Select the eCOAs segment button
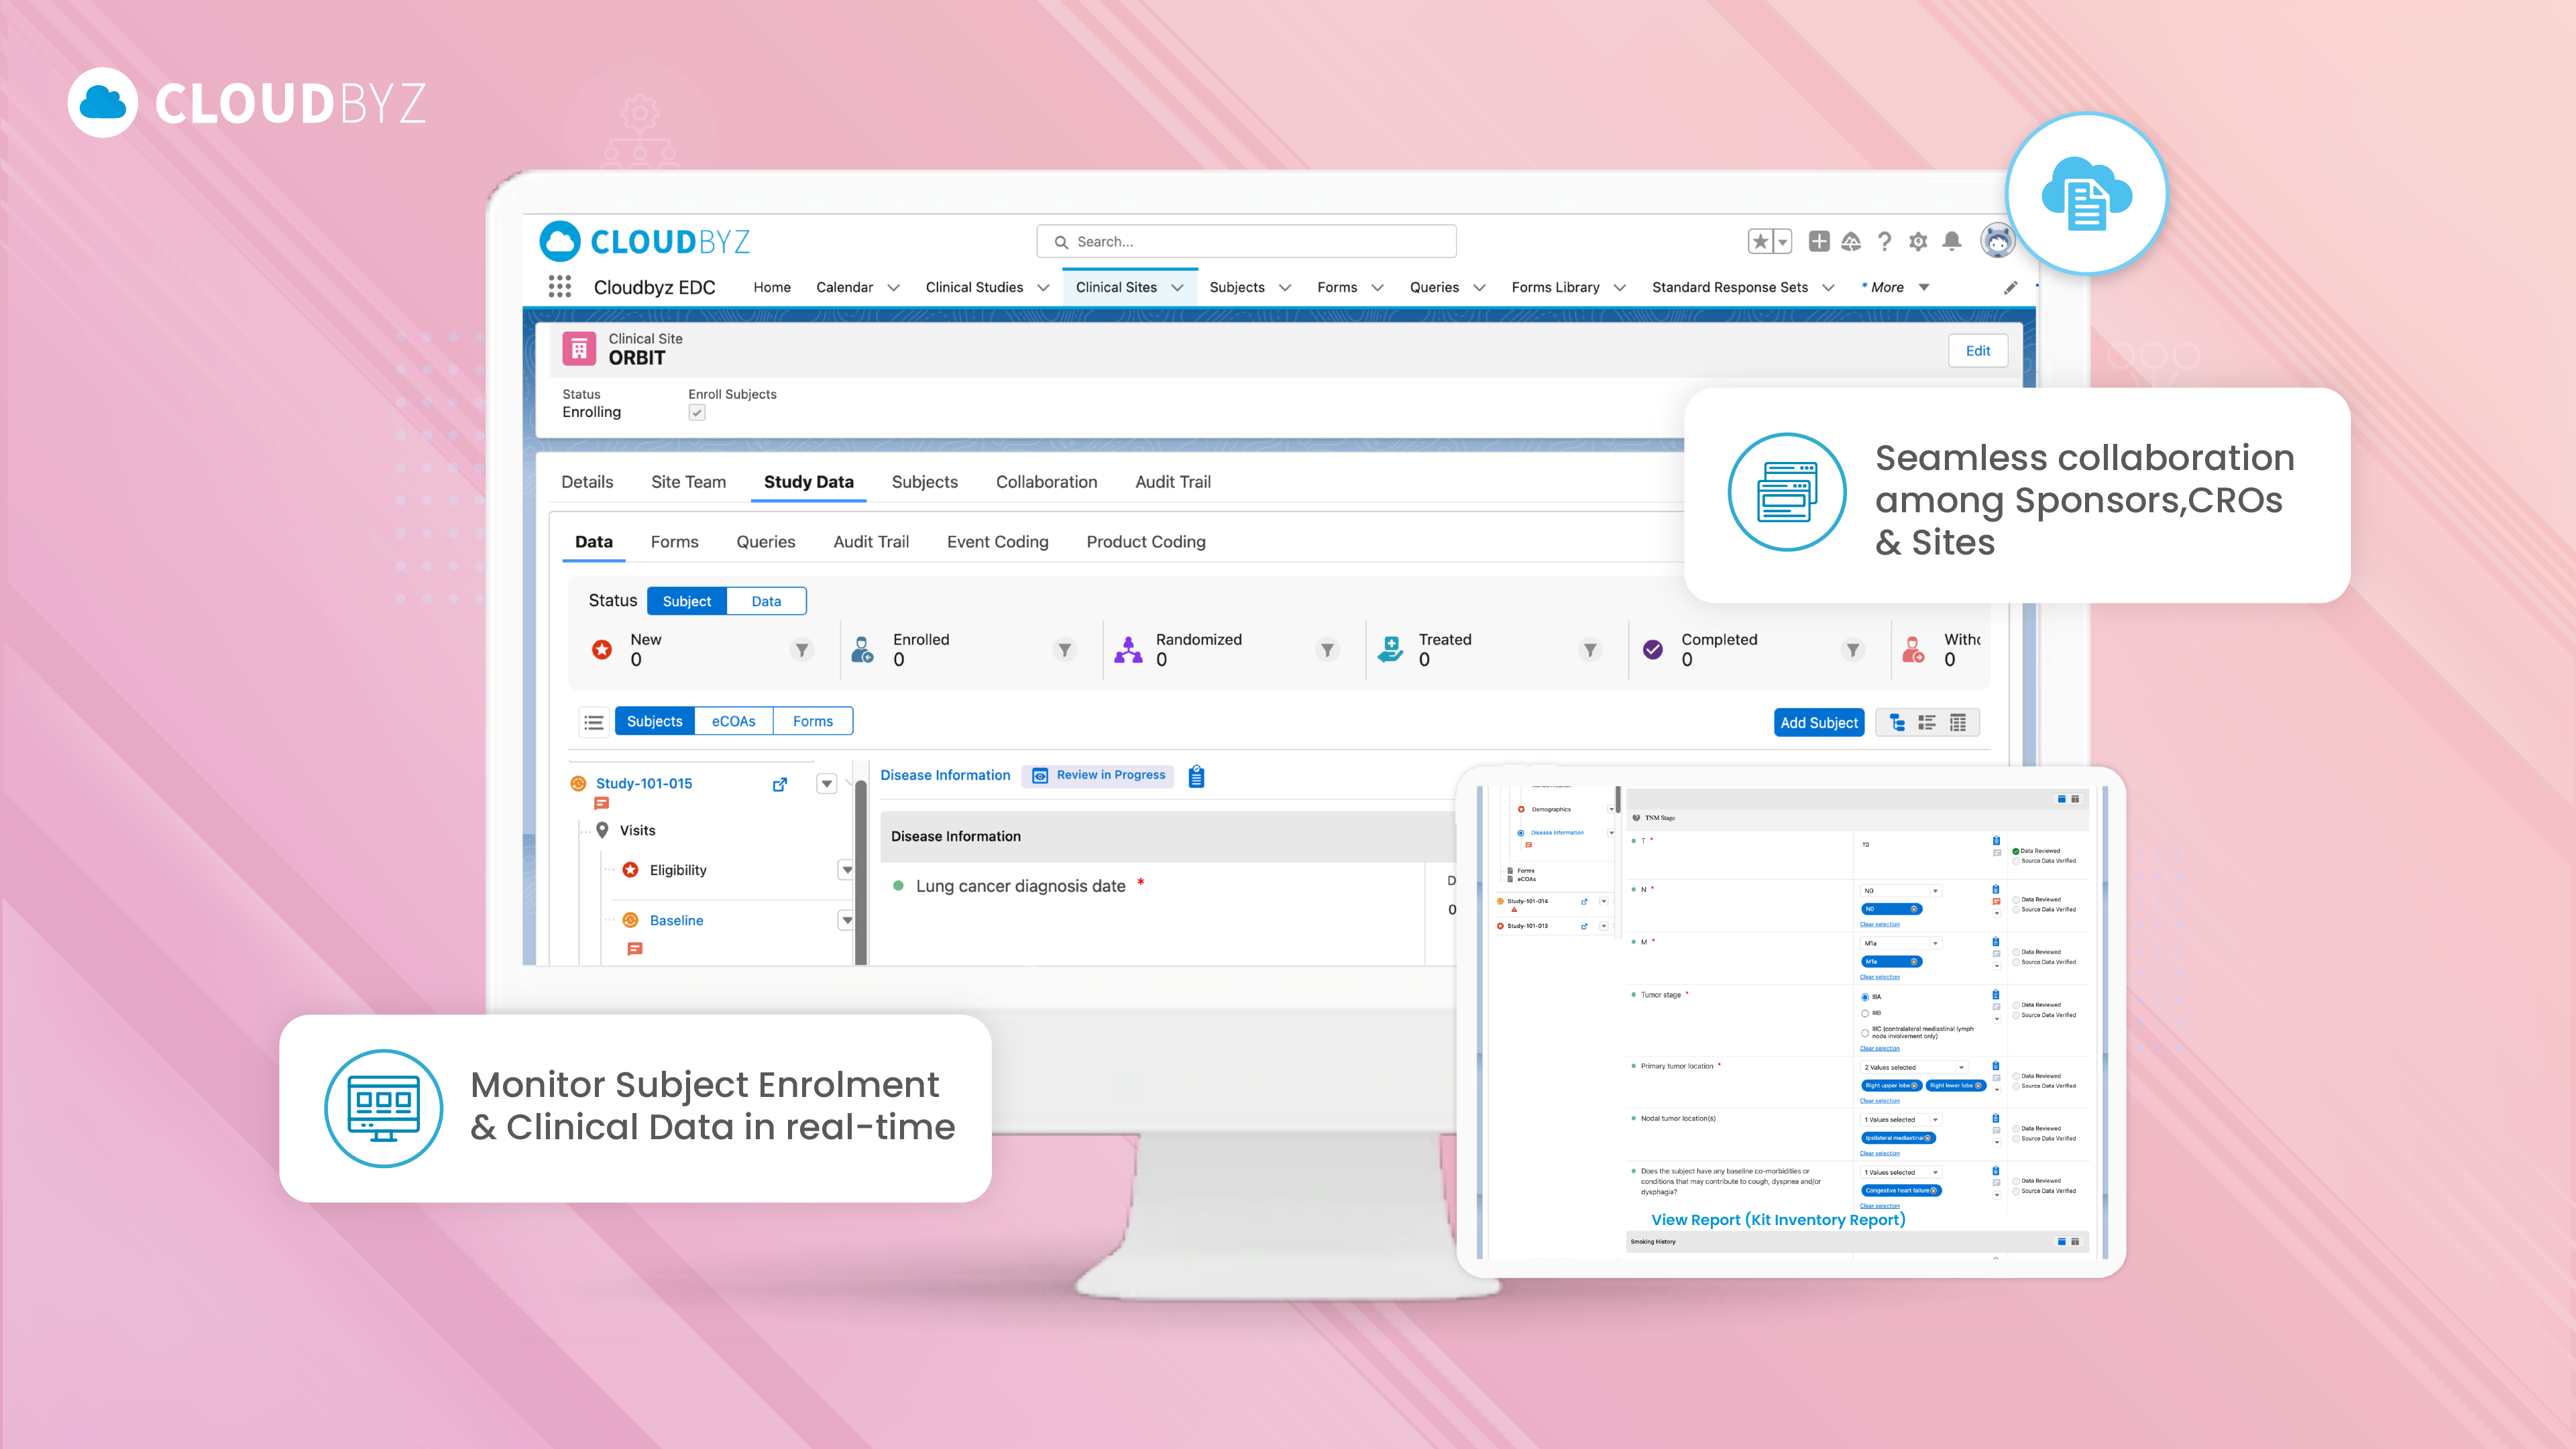Screen dimensions: 2576x1449 733,722
